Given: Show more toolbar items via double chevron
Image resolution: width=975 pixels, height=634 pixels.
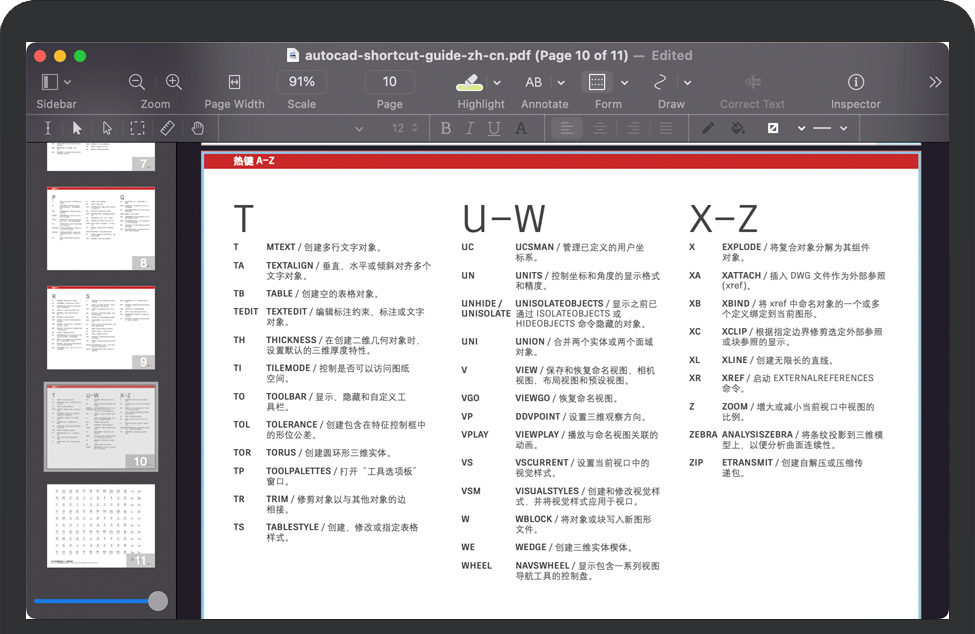Looking at the screenshot, I should click(x=935, y=82).
